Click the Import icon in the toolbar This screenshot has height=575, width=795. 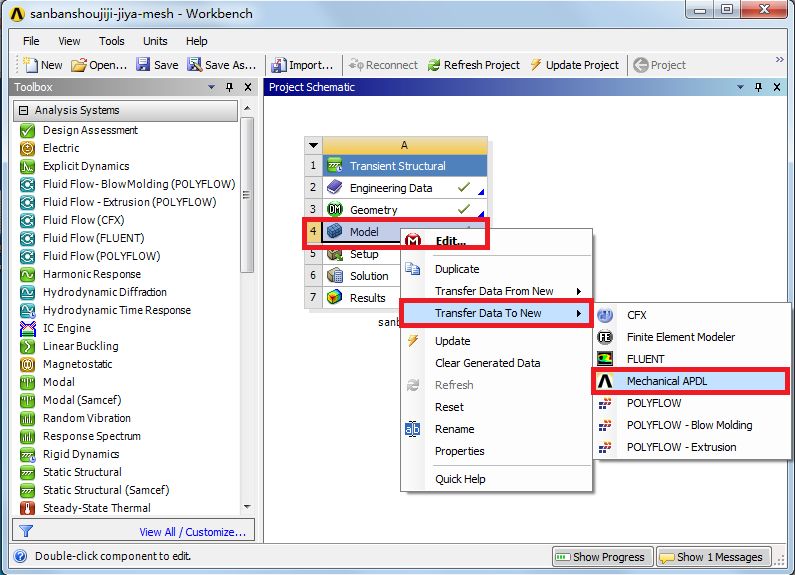tap(279, 65)
